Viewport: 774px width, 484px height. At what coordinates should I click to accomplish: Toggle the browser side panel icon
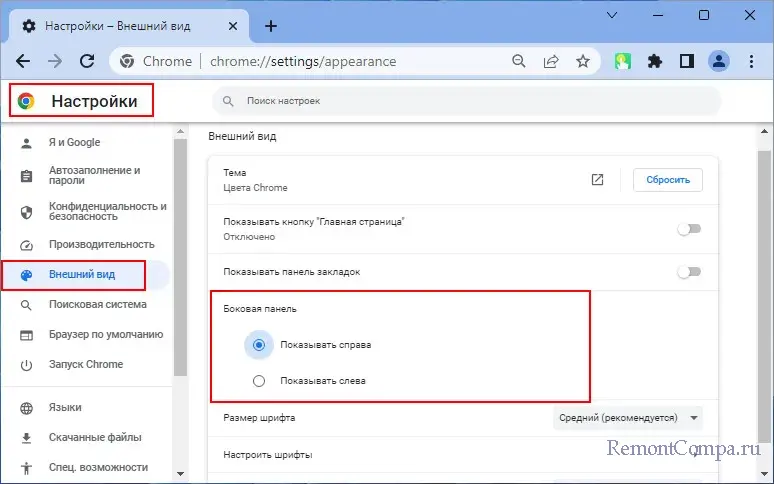click(x=686, y=61)
